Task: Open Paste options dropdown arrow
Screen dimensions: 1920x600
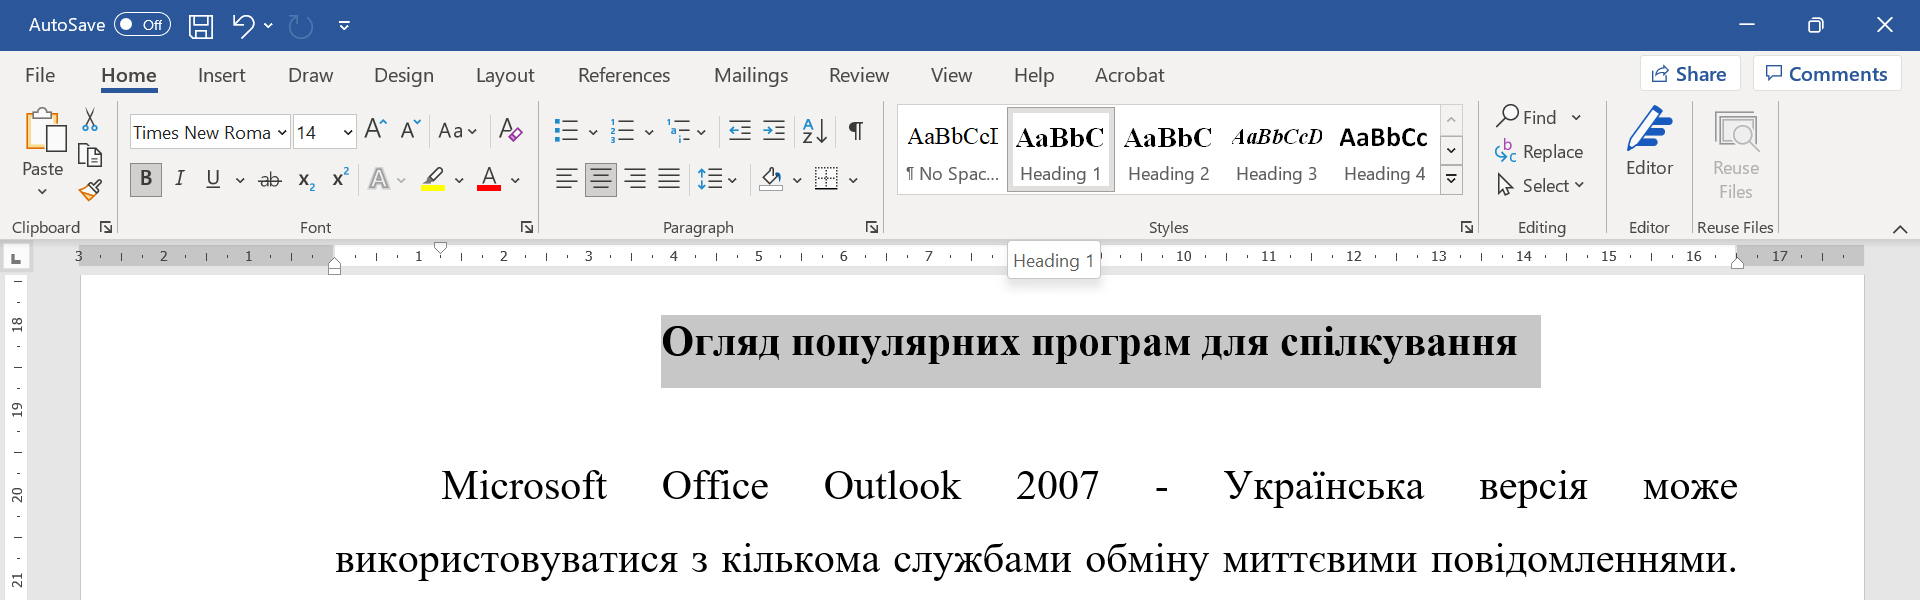Action: pyautogui.click(x=42, y=191)
